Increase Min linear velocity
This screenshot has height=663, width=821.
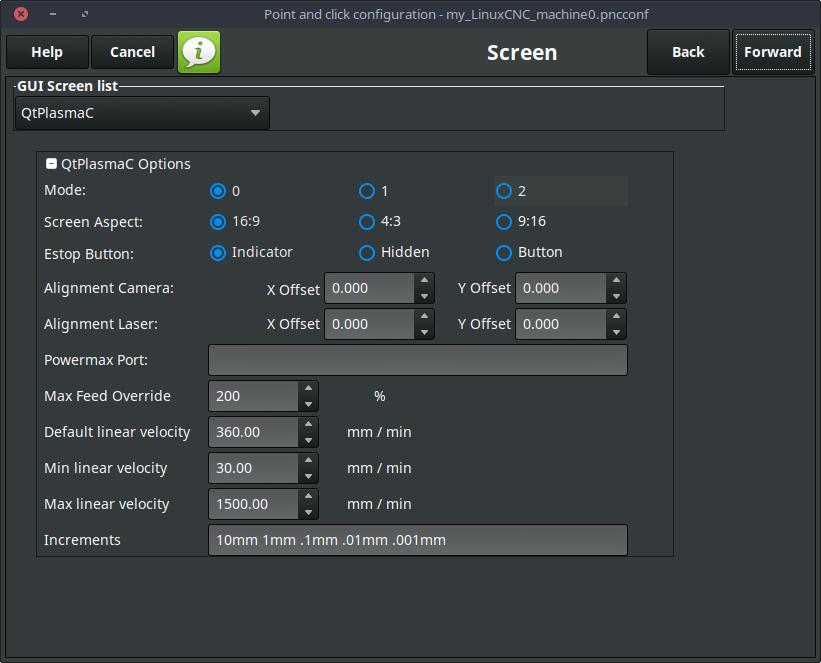308,460
